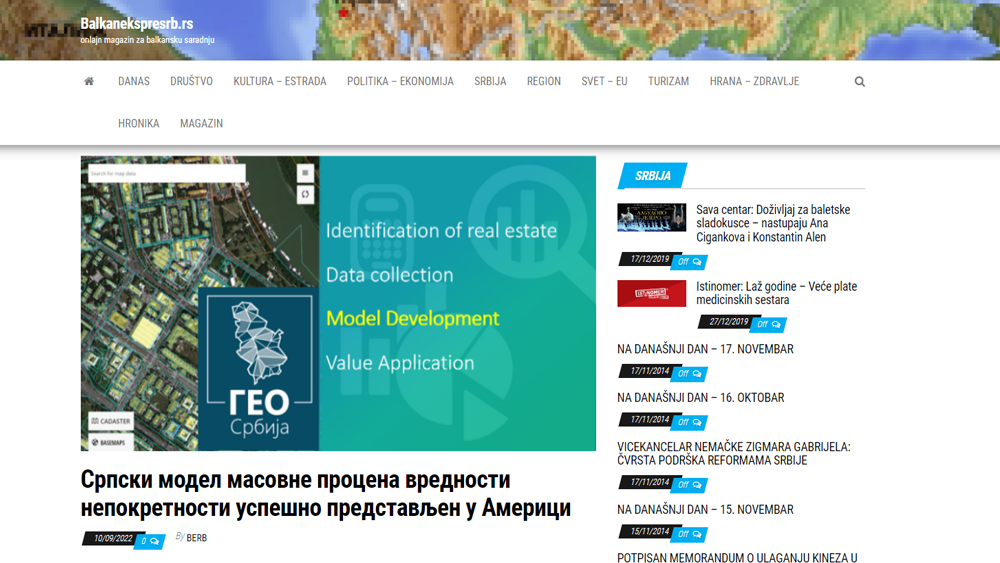Open NA DANAŠNJI DAN – 16. OKTOBAR

(701, 398)
